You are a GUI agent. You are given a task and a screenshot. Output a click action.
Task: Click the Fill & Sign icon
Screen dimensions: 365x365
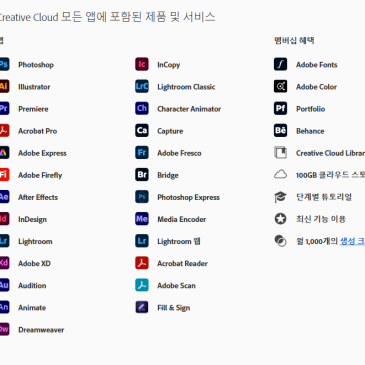pyautogui.click(x=142, y=307)
